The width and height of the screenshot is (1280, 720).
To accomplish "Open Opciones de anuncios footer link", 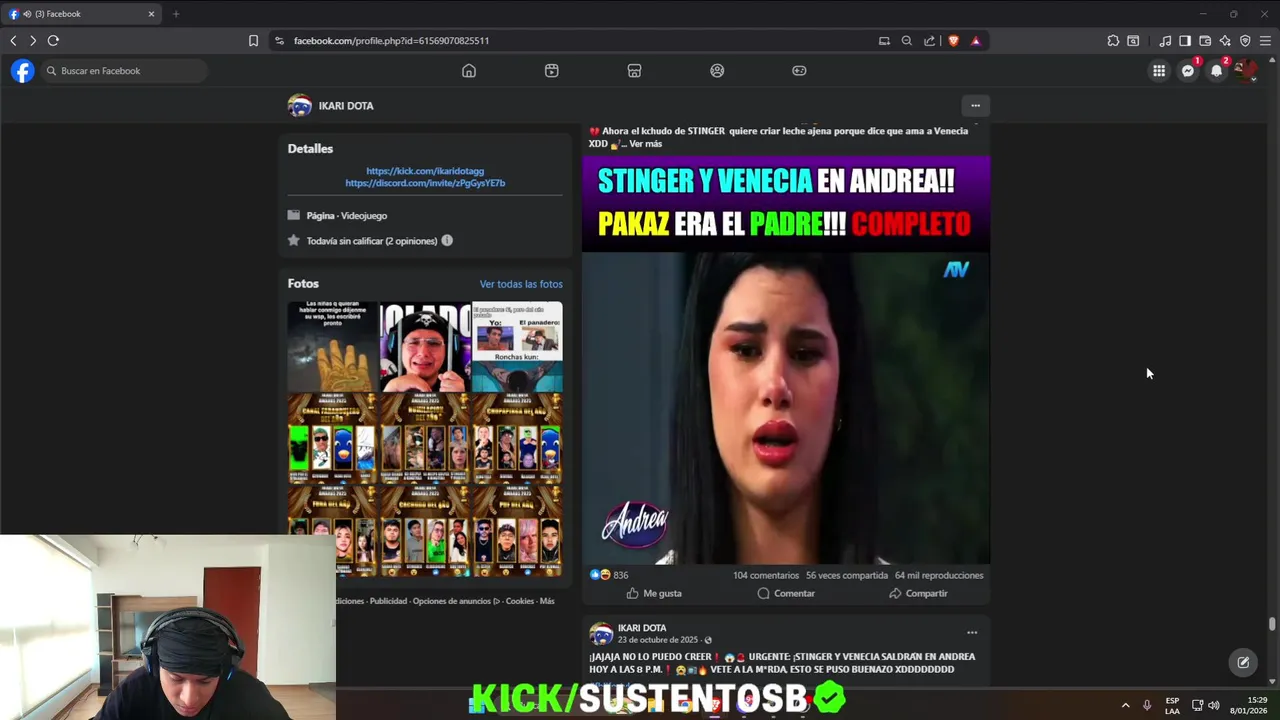I will click(456, 602).
